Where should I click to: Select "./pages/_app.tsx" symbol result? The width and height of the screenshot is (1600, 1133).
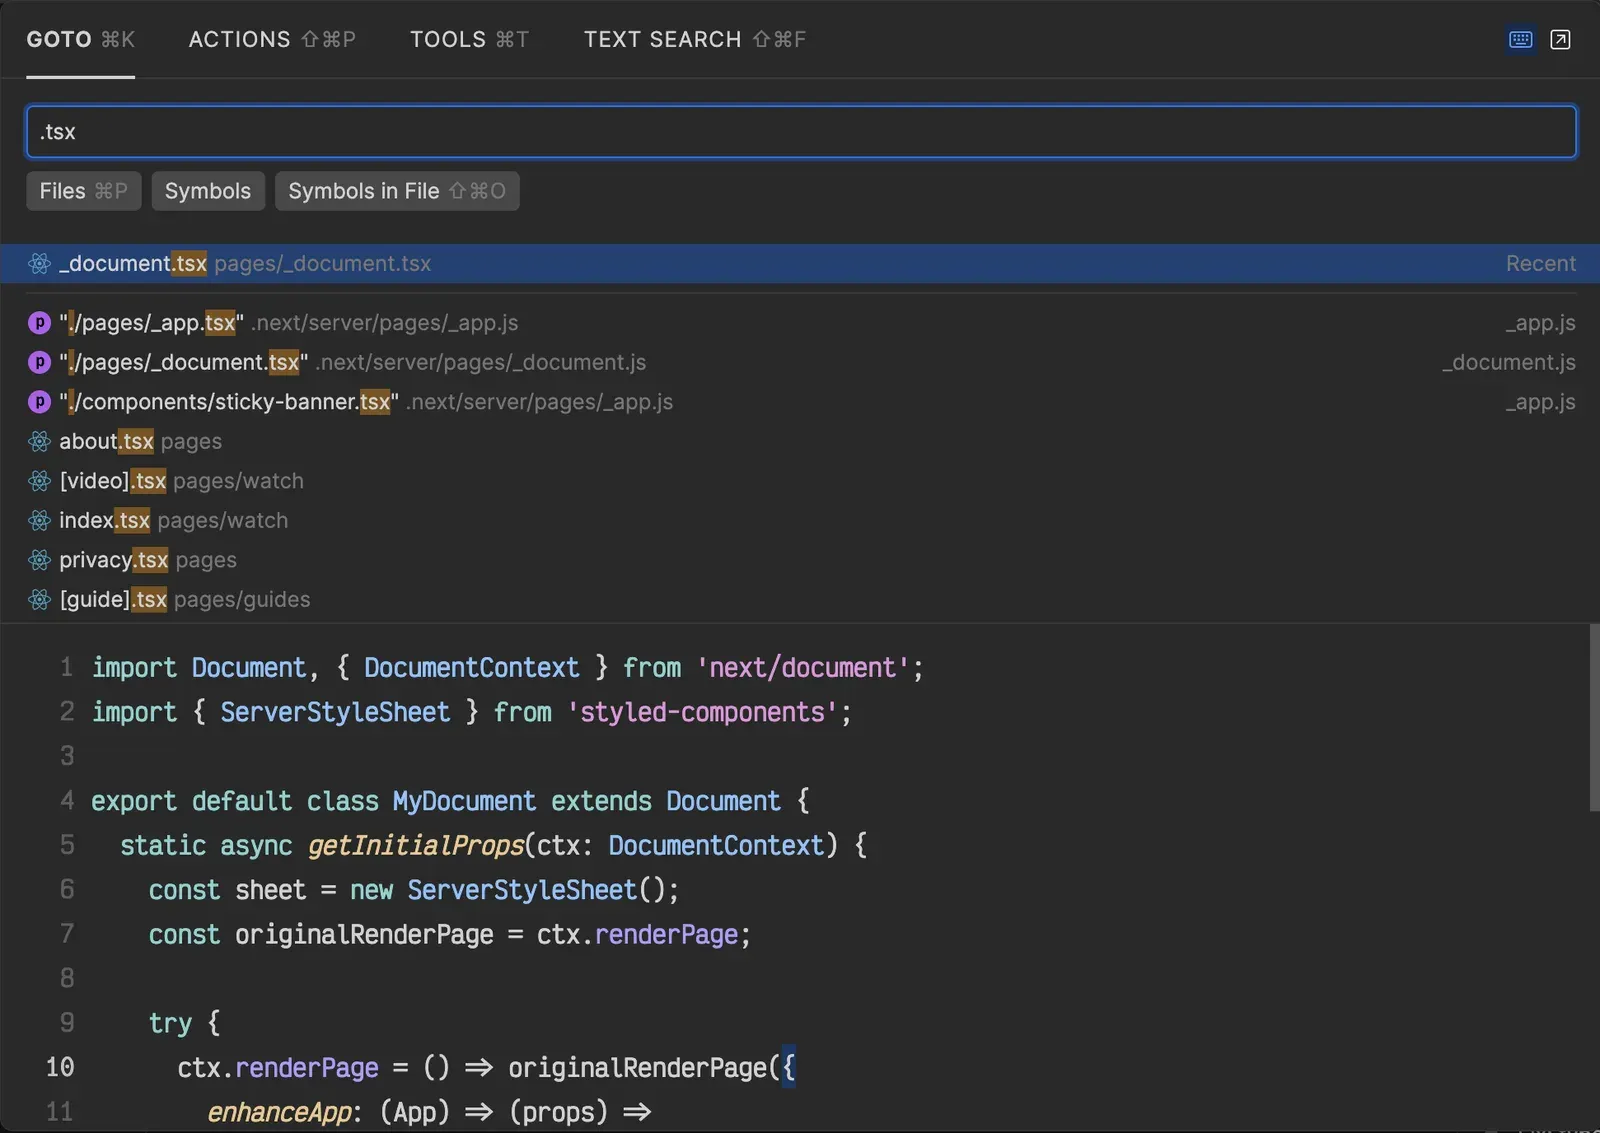[800, 323]
